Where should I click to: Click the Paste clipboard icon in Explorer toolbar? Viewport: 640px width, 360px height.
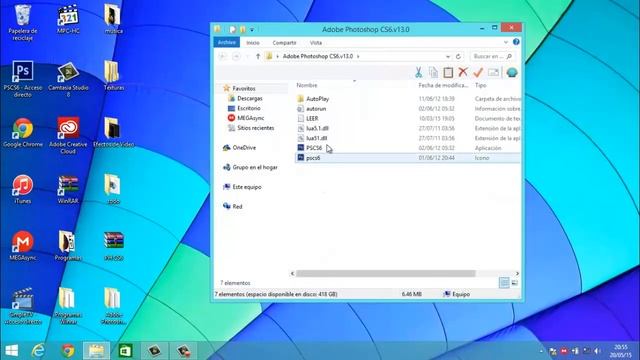(448, 73)
